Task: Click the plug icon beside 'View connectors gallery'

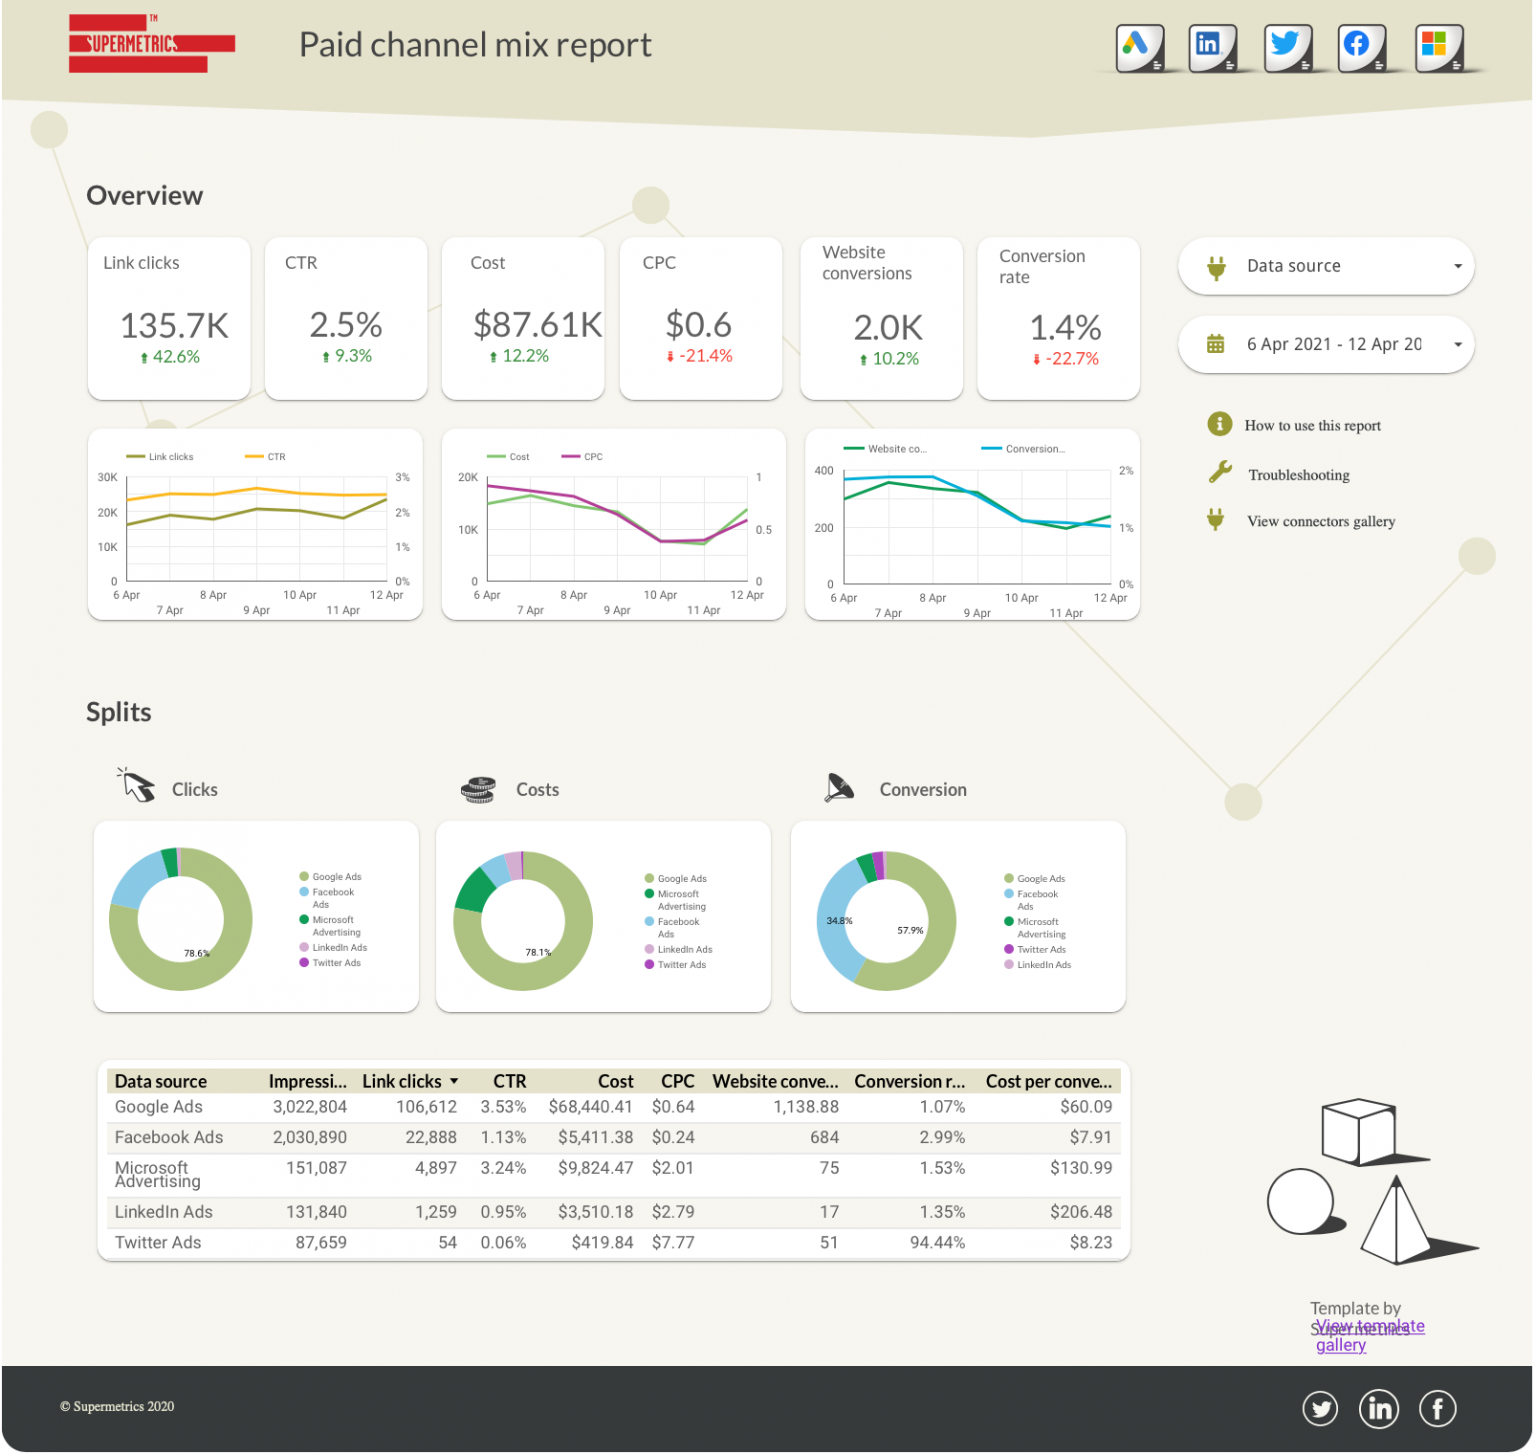Action: click(1216, 519)
